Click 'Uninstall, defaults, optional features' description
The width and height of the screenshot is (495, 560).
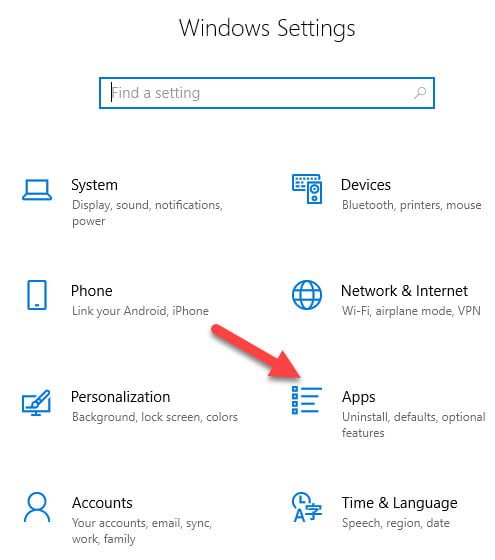point(414,425)
